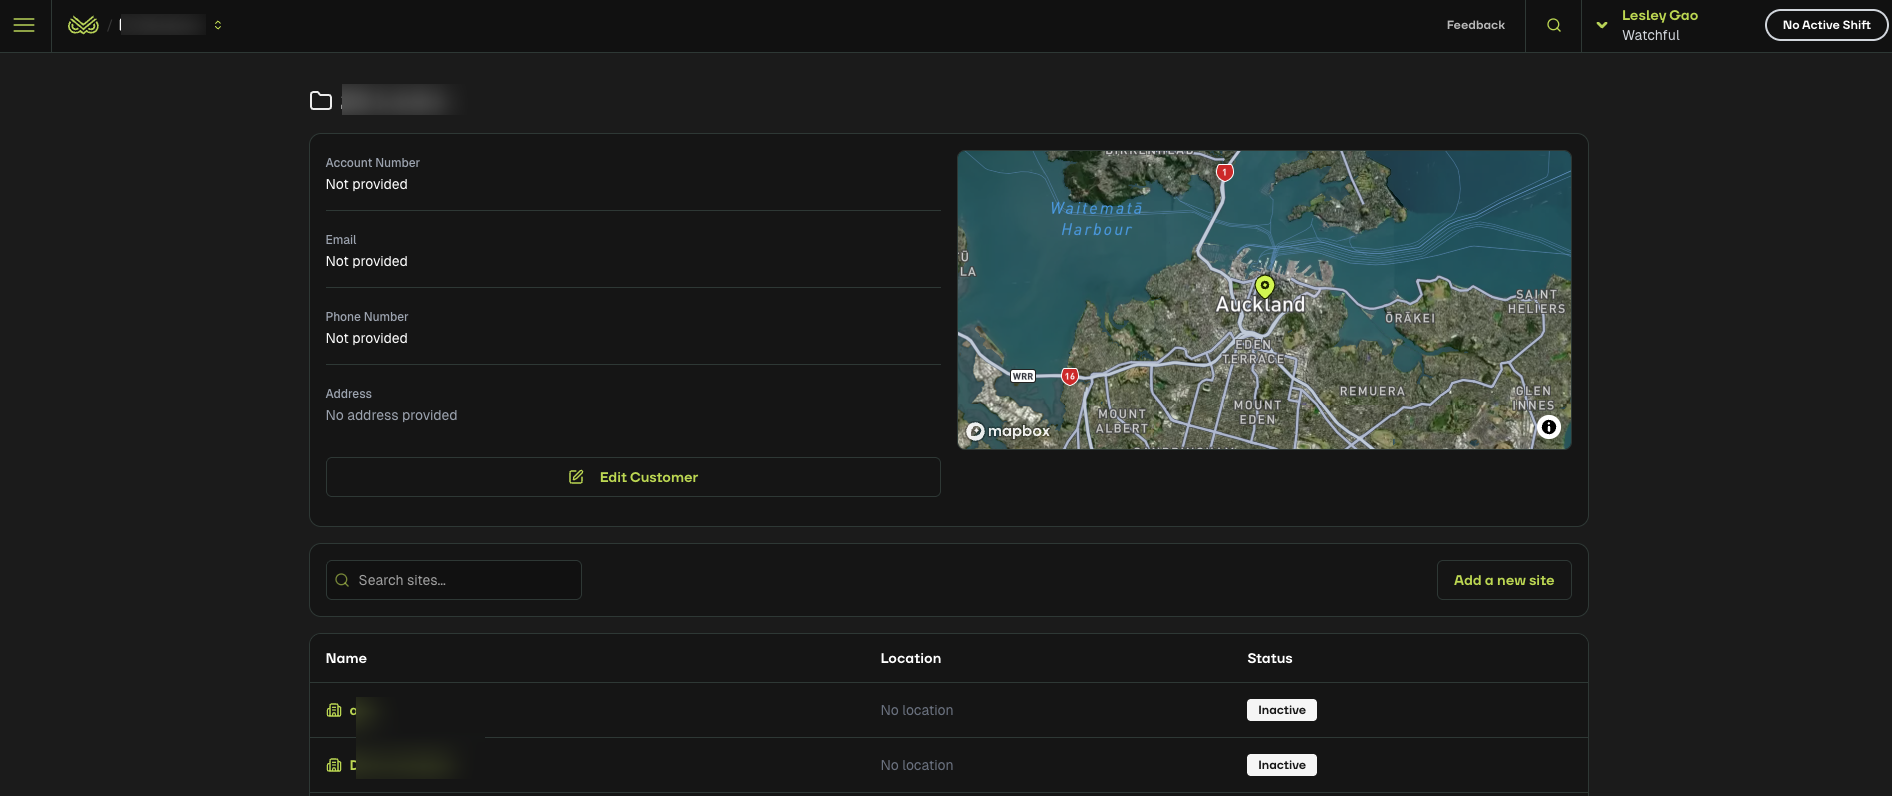
Task: Expand the workspace switcher in header
Action: pos(218,25)
